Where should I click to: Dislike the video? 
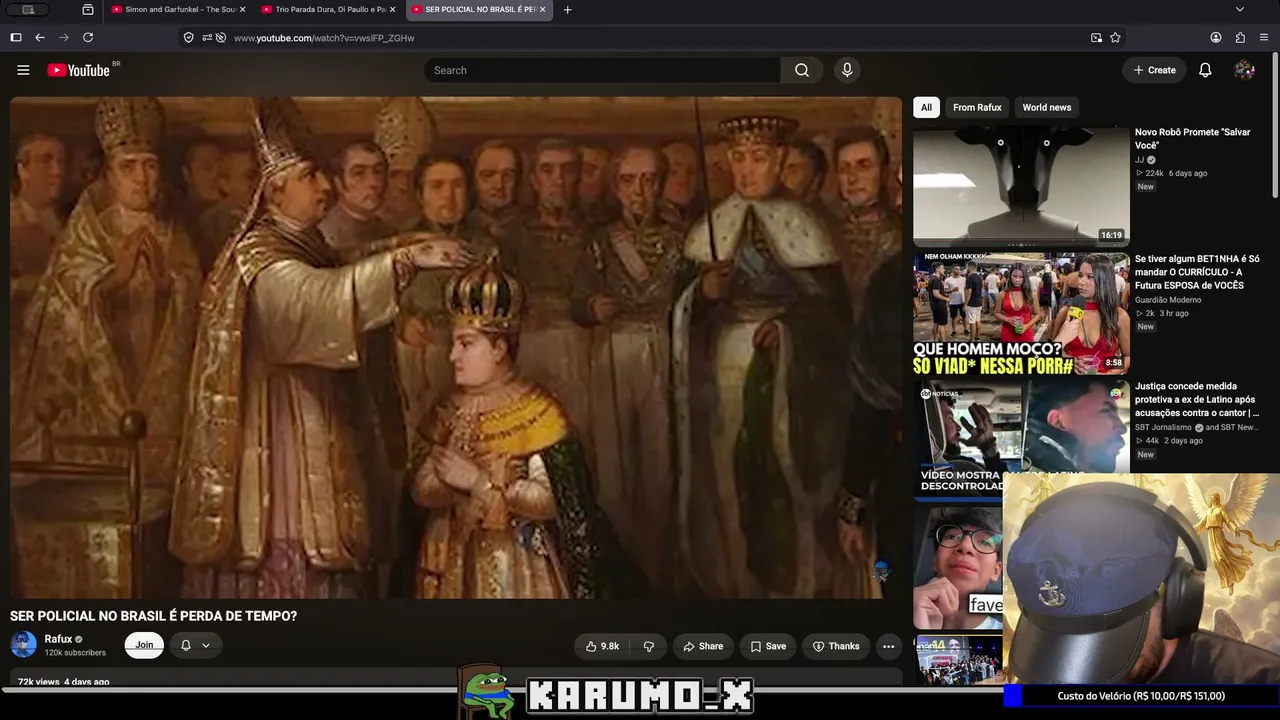click(648, 646)
